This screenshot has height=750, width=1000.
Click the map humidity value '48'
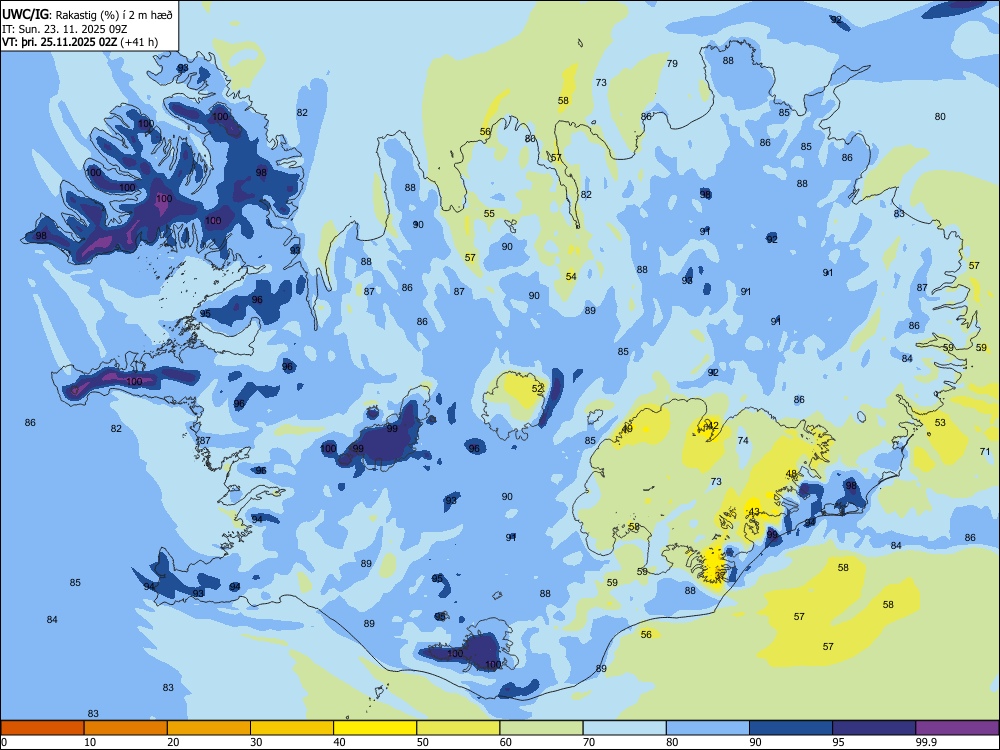791,474
